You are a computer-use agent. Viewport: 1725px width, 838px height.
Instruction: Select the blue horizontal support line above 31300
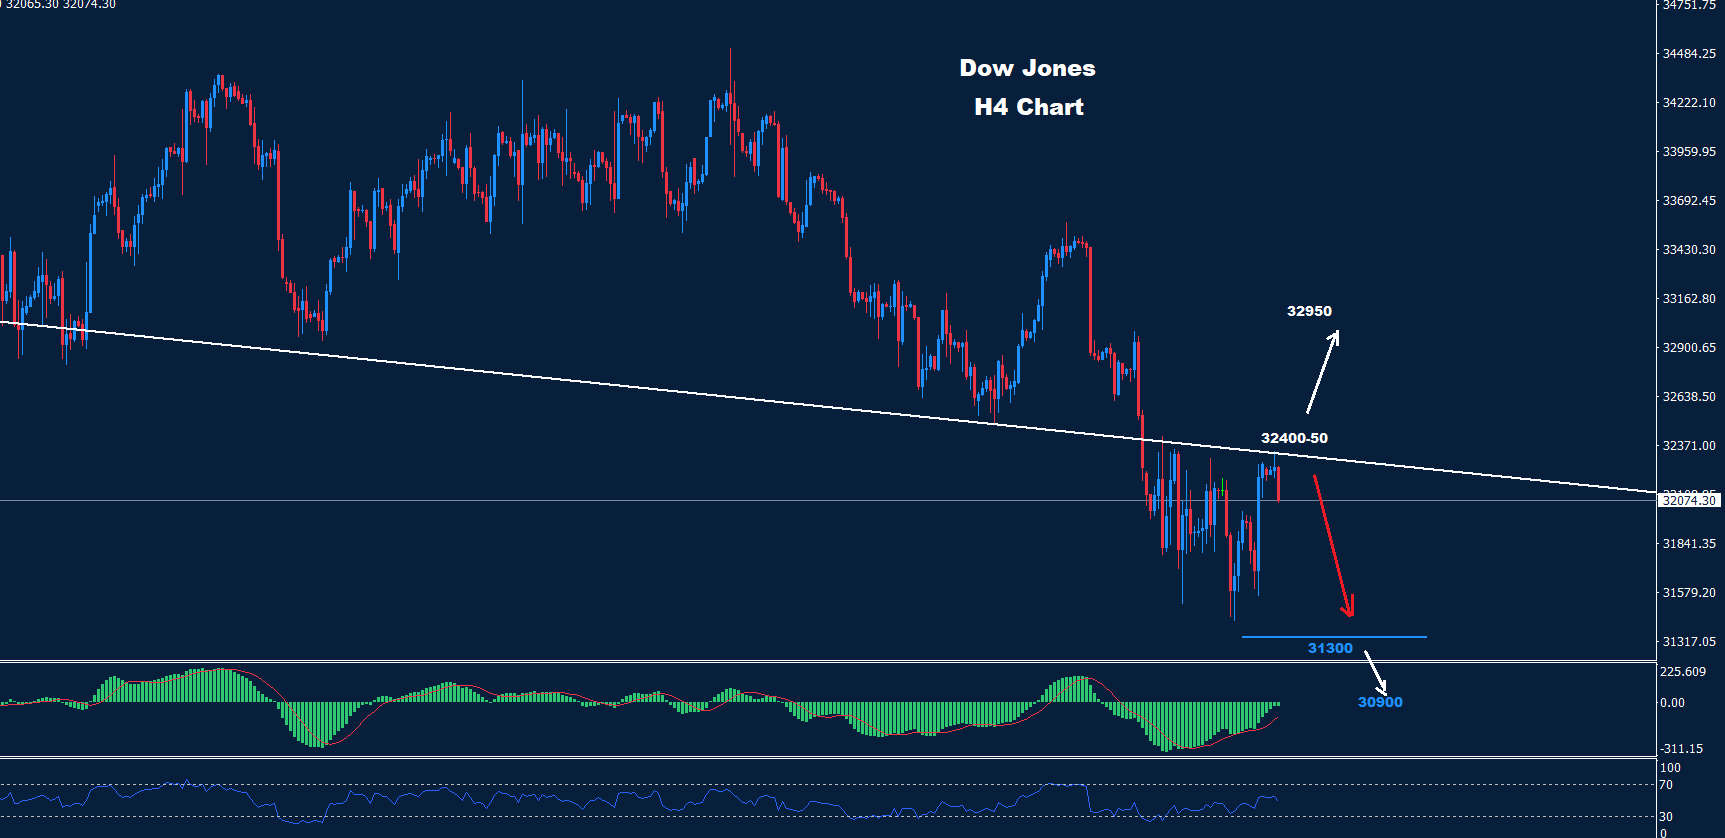point(1333,636)
